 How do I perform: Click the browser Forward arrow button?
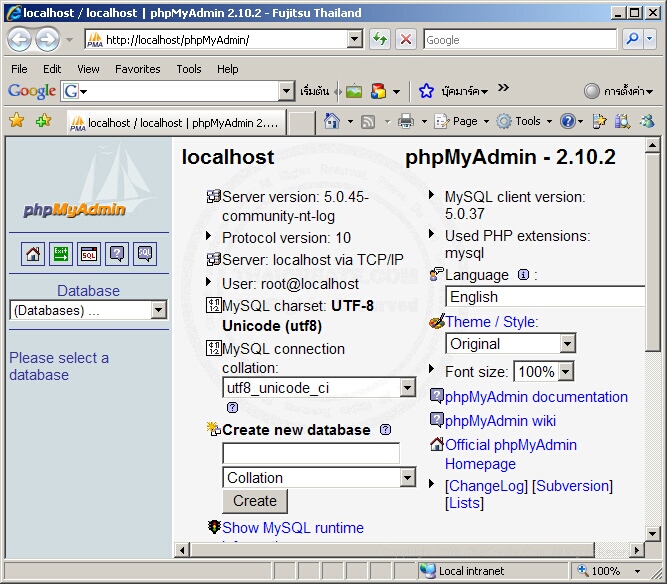pyautogui.click(x=47, y=40)
